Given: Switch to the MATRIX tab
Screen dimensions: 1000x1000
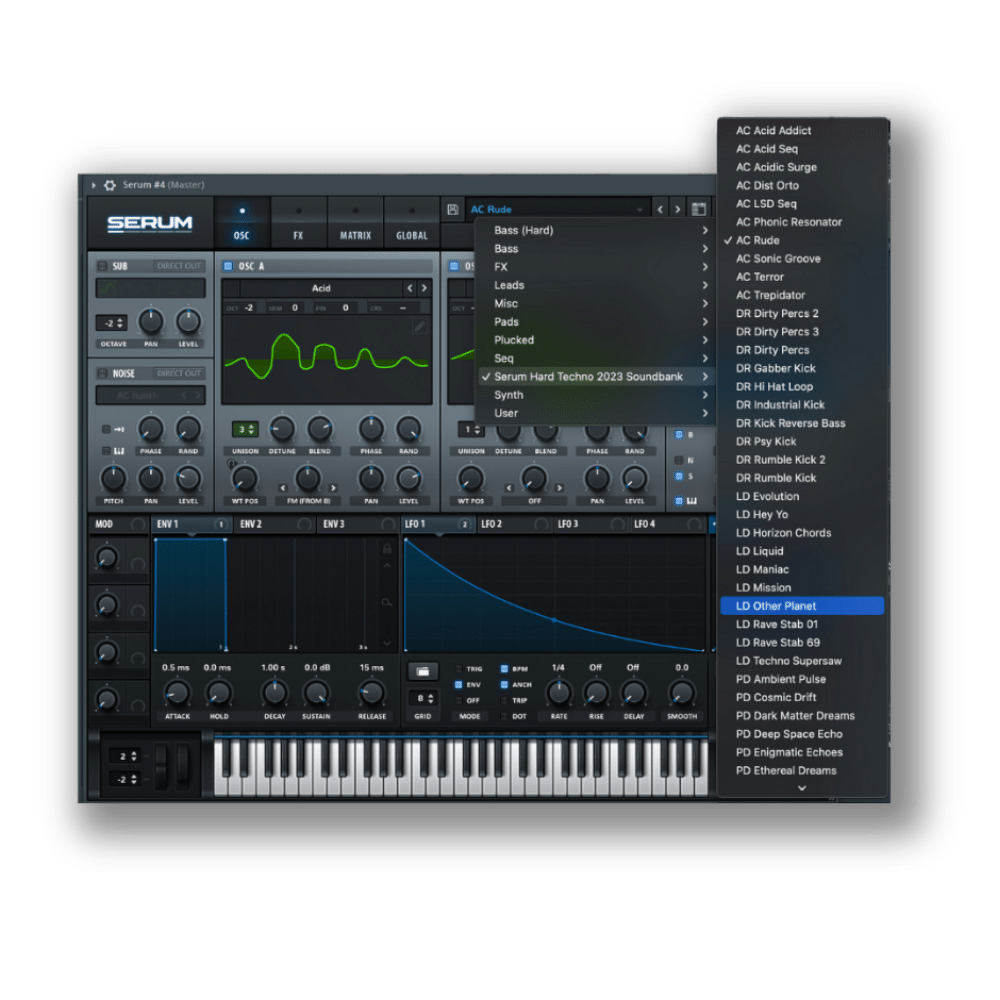Looking at the screenshot, I should click(x=355, y=224).
